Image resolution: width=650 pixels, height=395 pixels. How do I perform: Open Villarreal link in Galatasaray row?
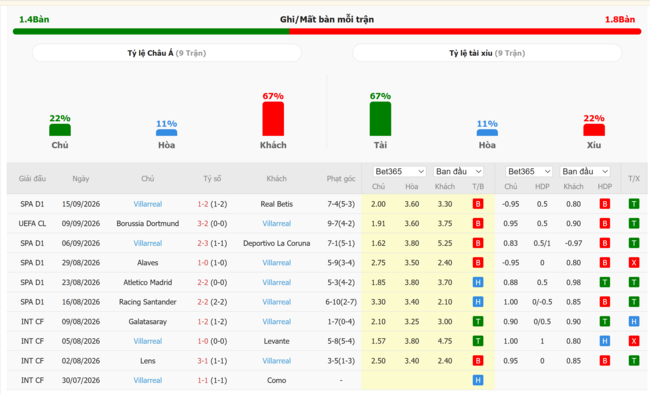(x=276, y=322)
